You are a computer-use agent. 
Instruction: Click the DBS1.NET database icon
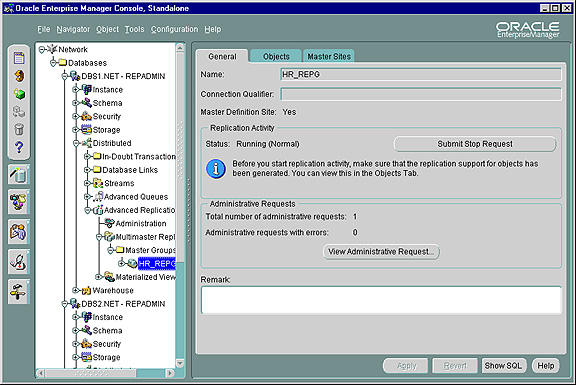pos(75,76)
